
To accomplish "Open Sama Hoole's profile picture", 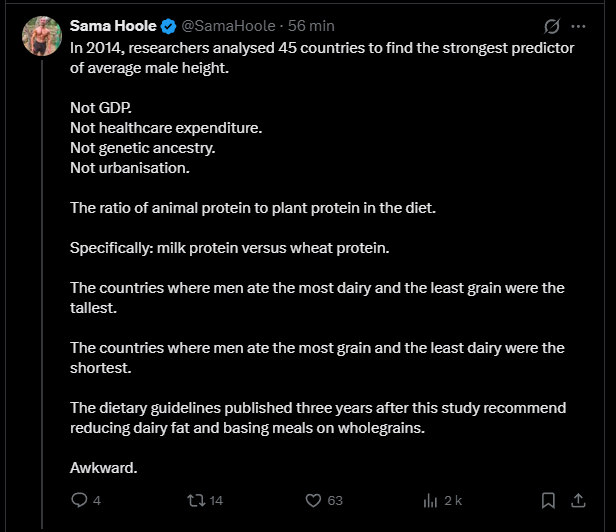I will tap(42, 36).
